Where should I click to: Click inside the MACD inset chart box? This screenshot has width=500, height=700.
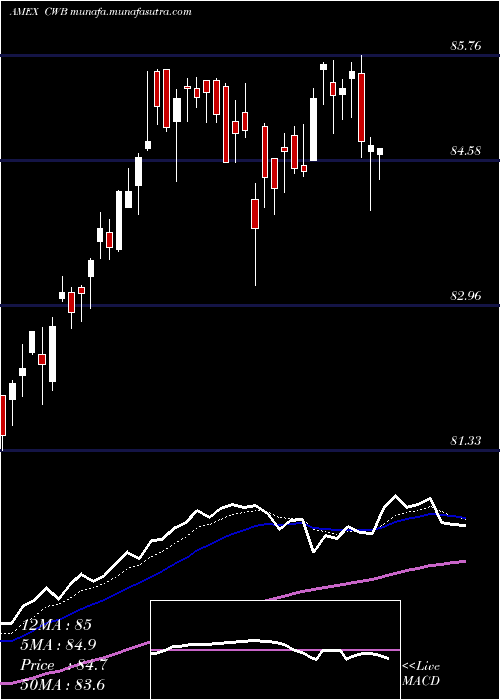tap(275, 650)
